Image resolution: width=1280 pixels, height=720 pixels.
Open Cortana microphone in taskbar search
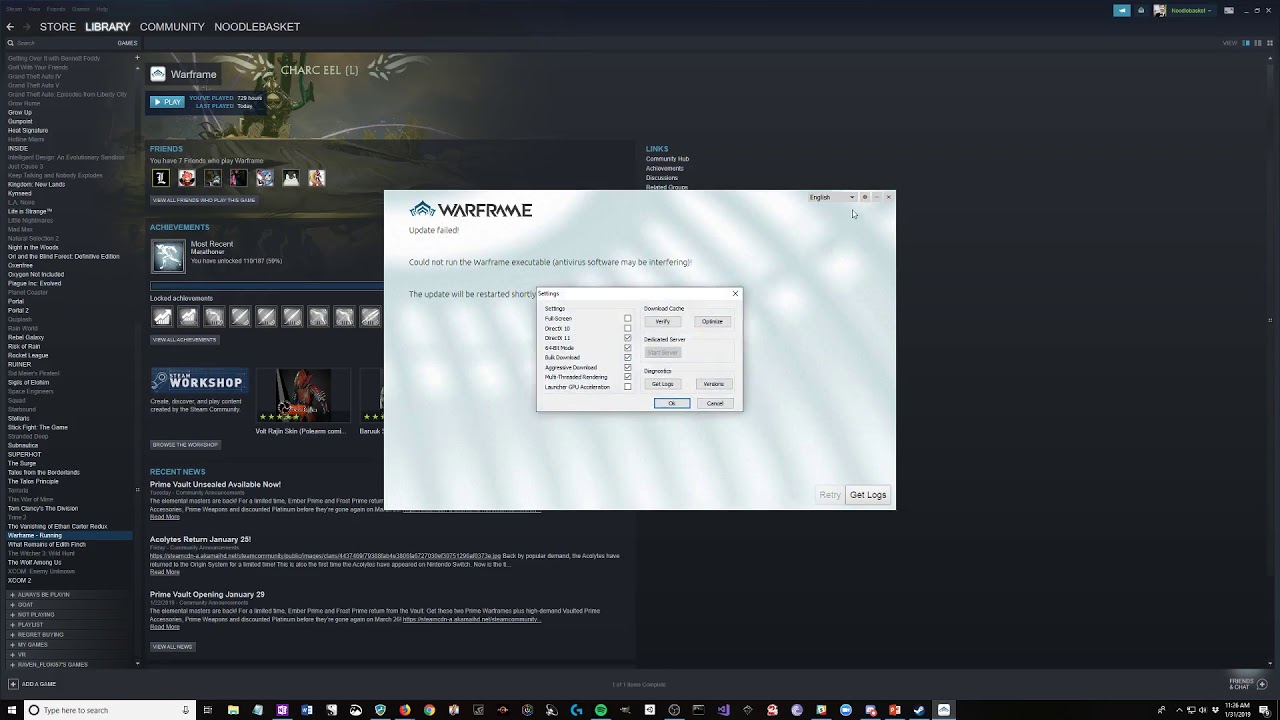(186, 710)
